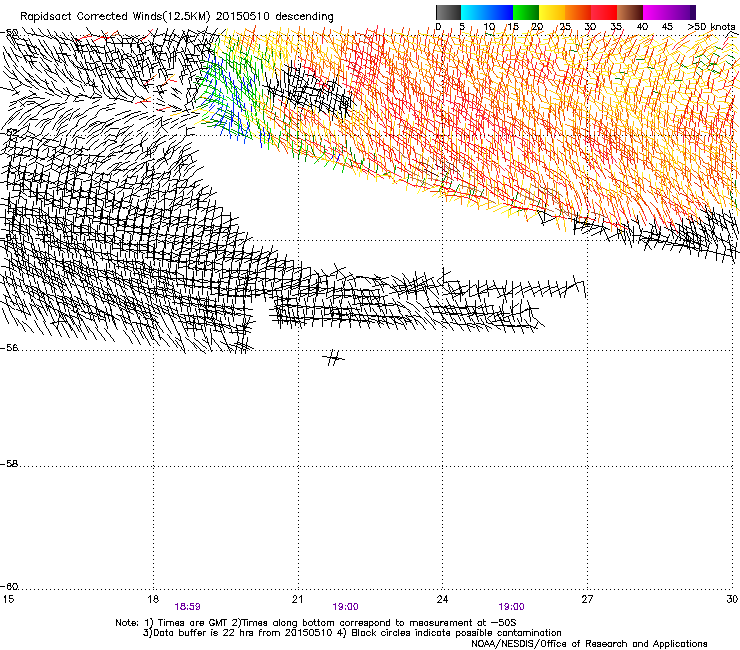
Task: Click latitude axis label '-58'
Action: (x=9, y=464)
